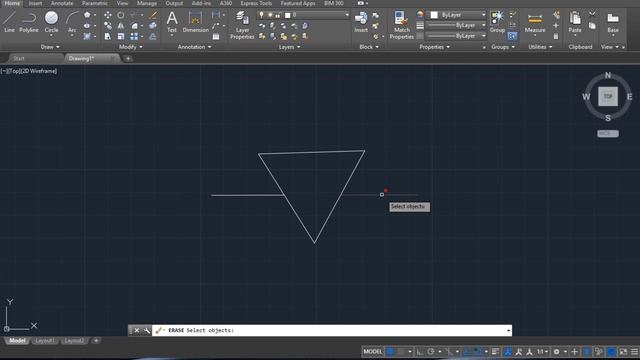Toggle layer on/off lightbulb icon
This screenshot has width=640, height=360.
(261, 15)
